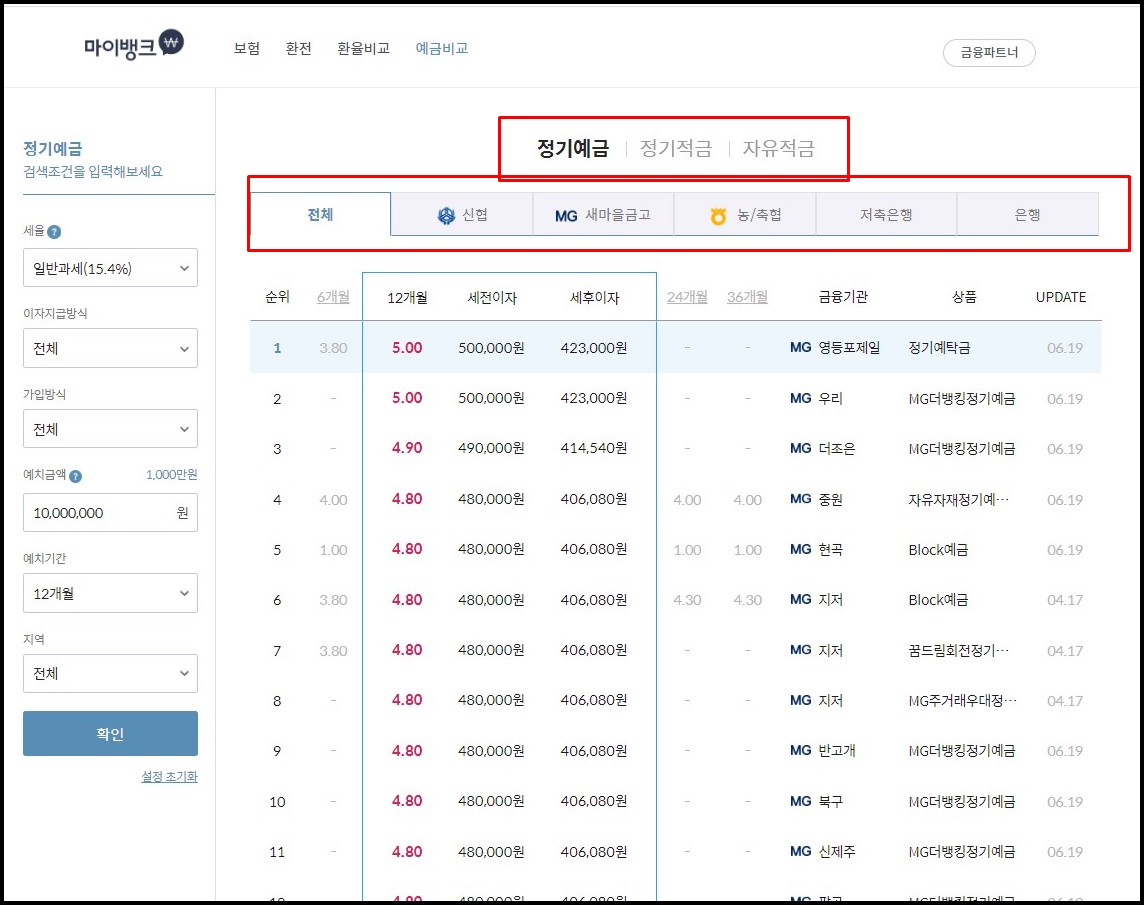Click the 금융파트너 button
1144x905 pixels.
point(989,53)
